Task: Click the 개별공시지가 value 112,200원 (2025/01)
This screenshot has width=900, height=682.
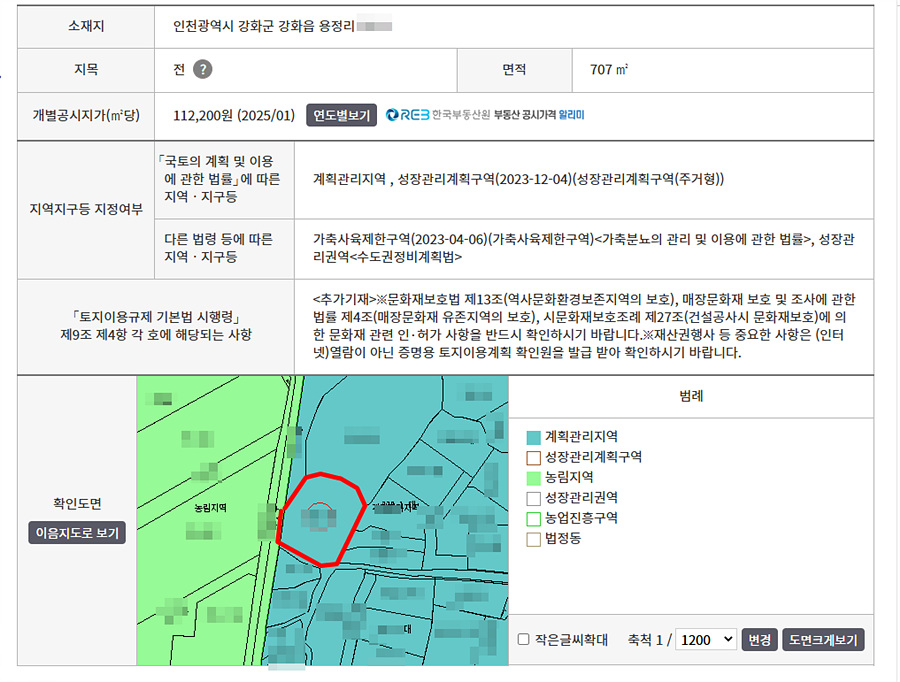Action: (x=234, y=115)
